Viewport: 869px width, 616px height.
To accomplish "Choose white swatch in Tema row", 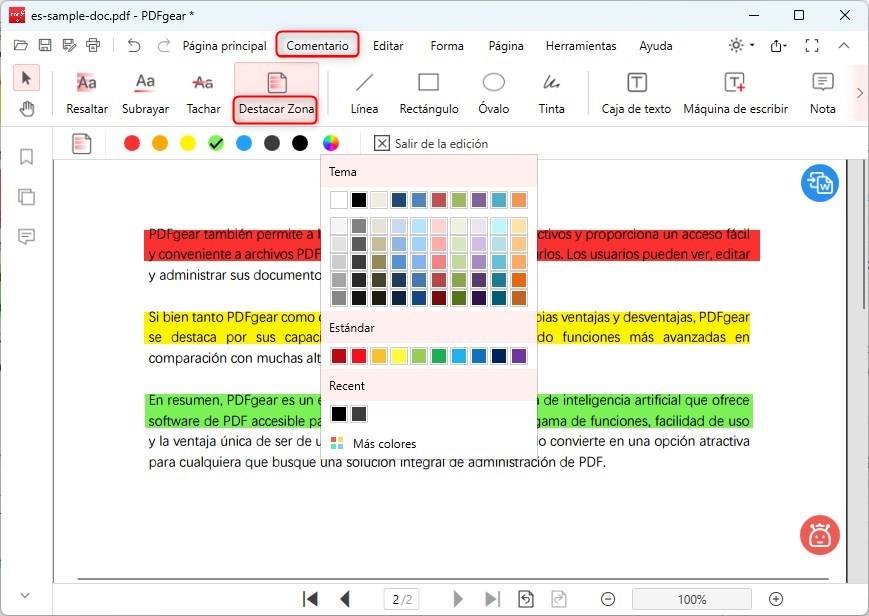I will (x=339, y=200).
